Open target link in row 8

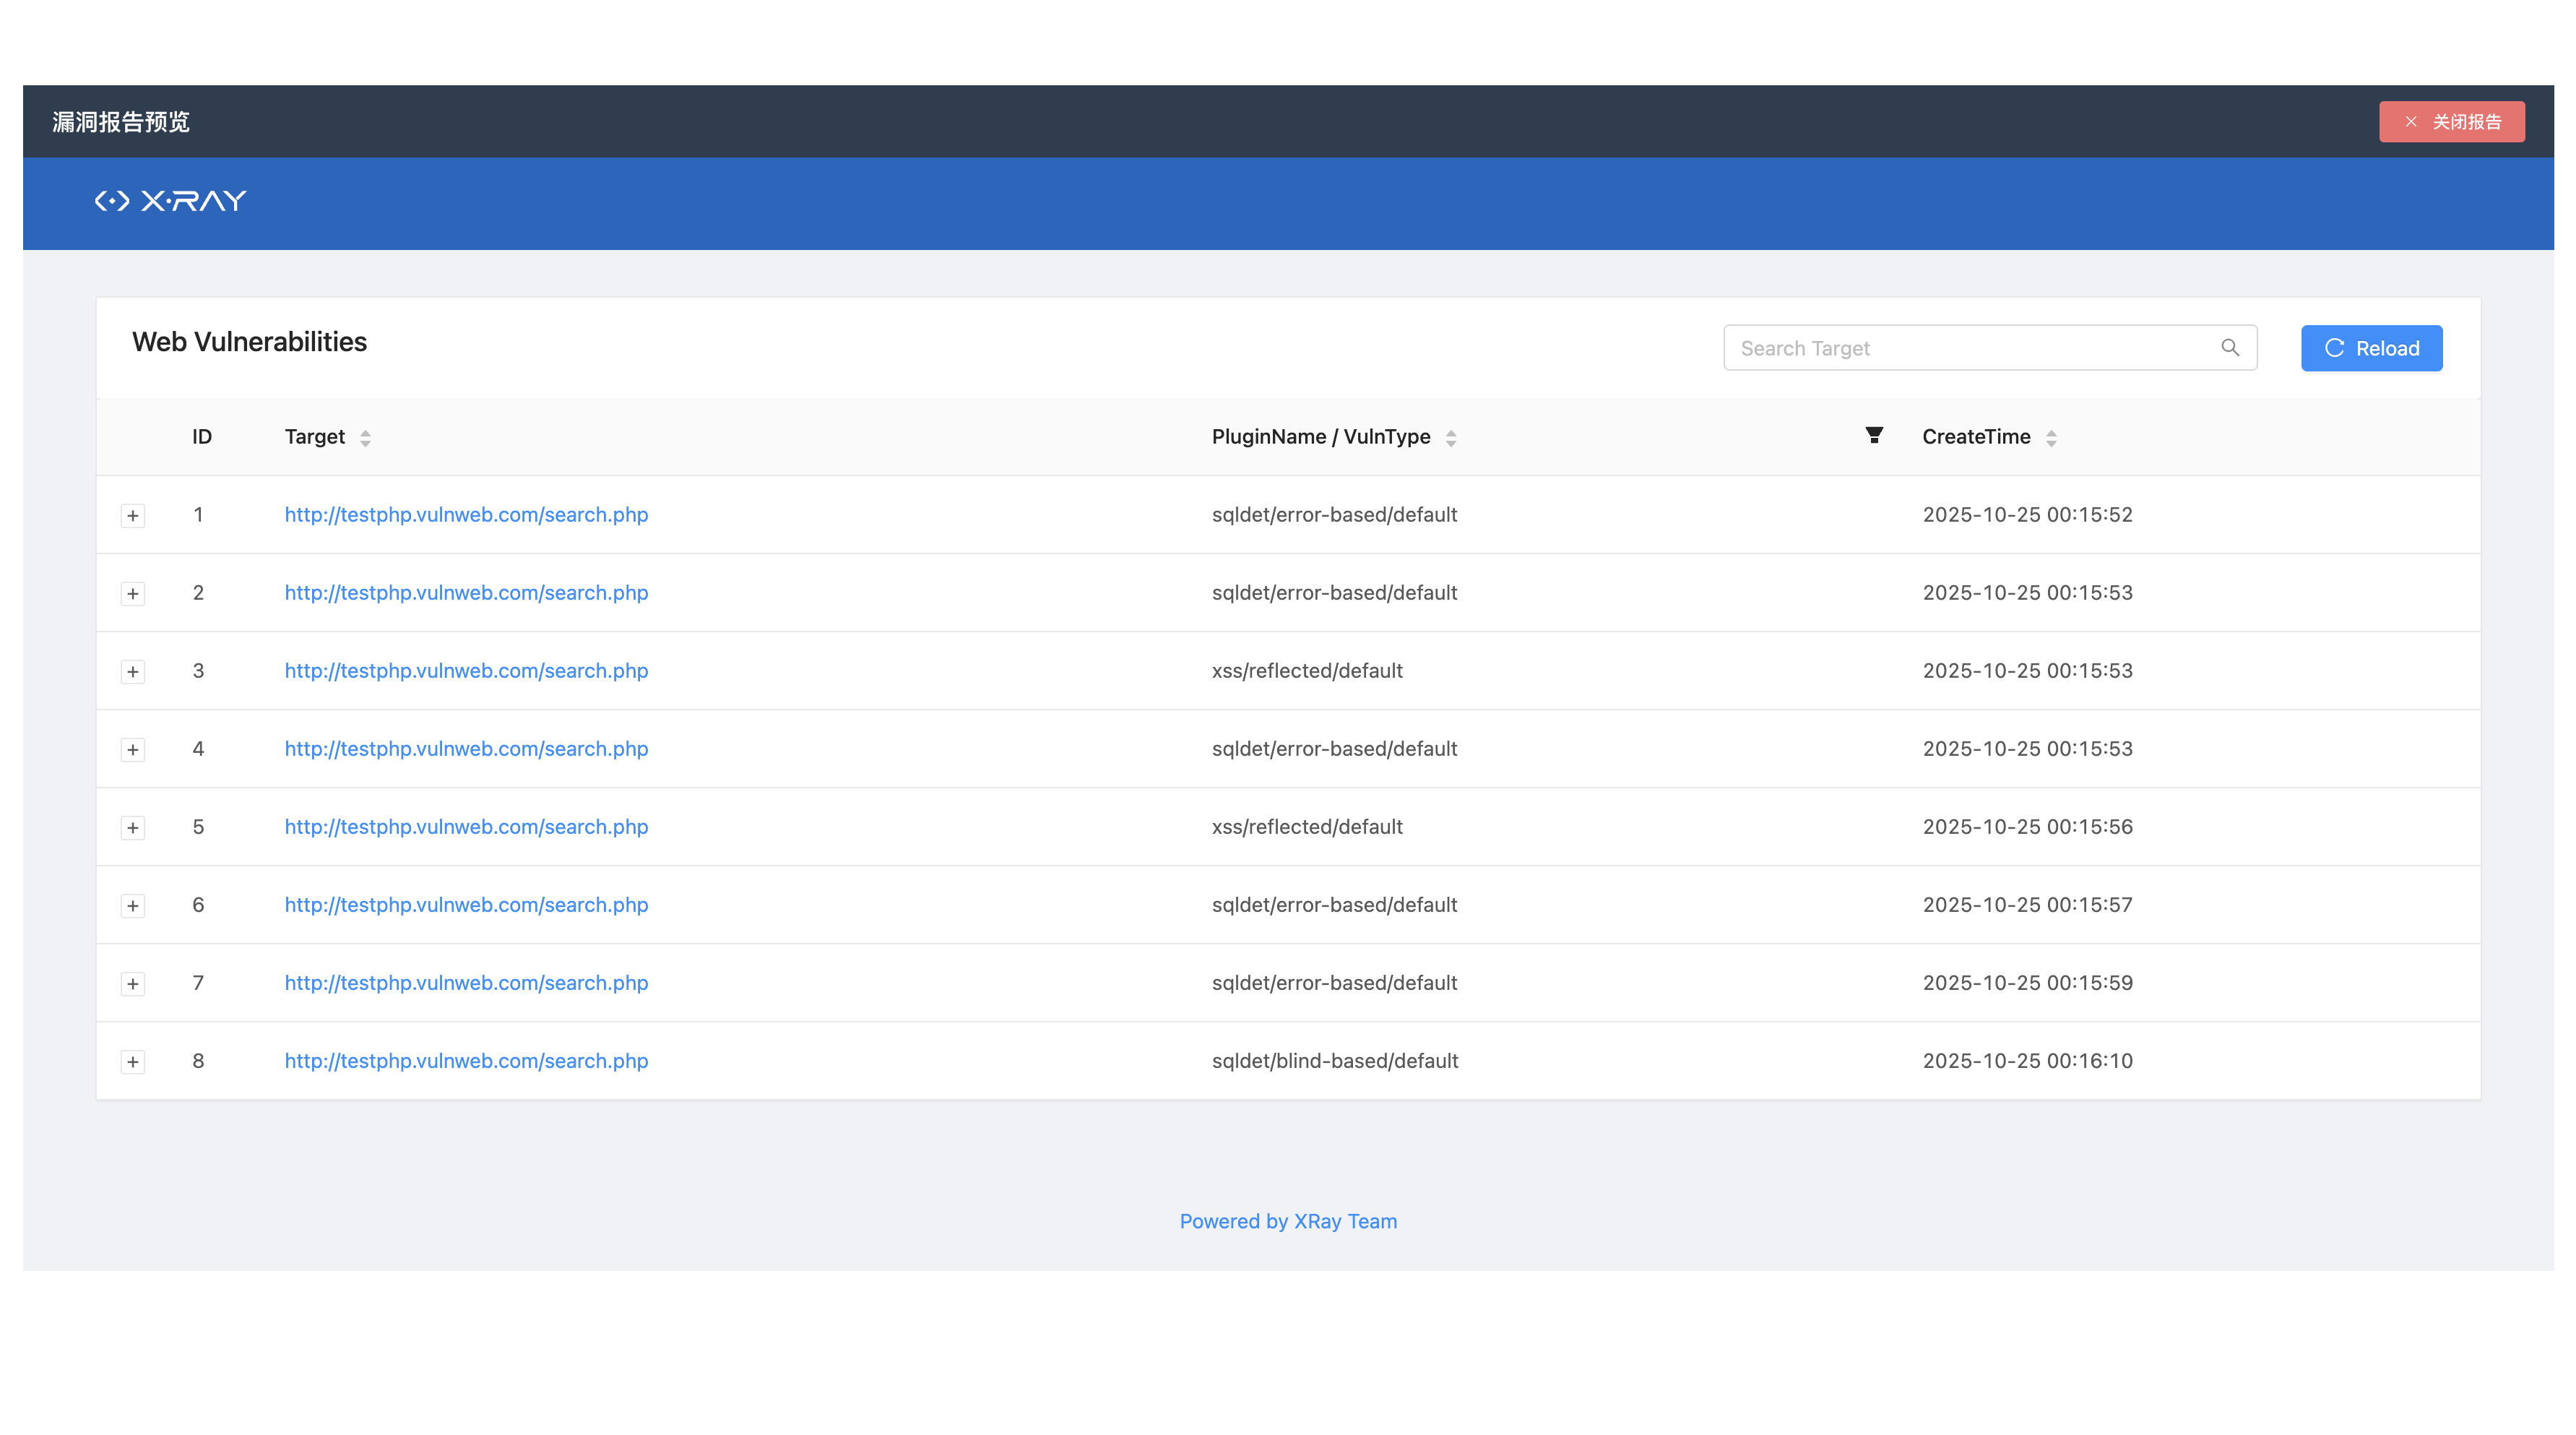click(x=466, y=1060)
